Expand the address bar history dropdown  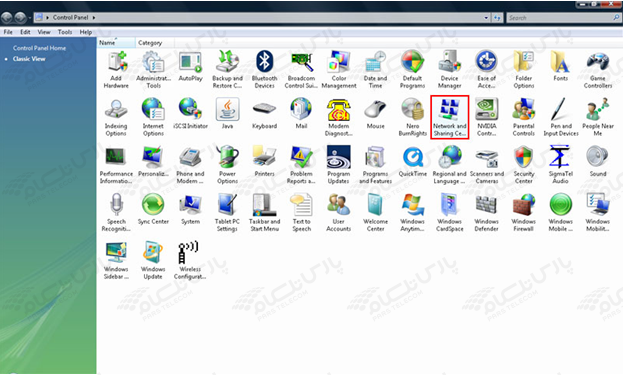[486, 17]
